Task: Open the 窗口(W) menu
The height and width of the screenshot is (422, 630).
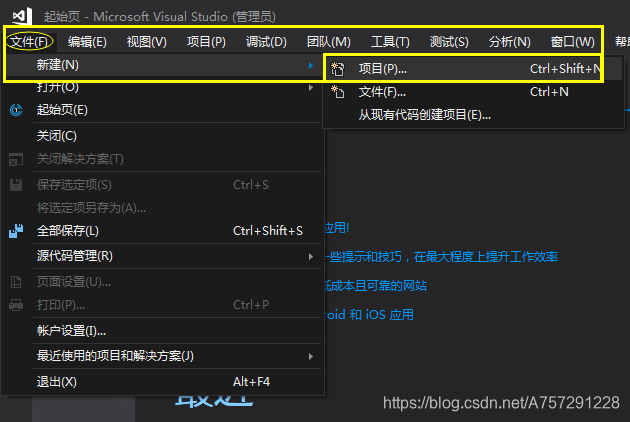Action: (573, 41)
